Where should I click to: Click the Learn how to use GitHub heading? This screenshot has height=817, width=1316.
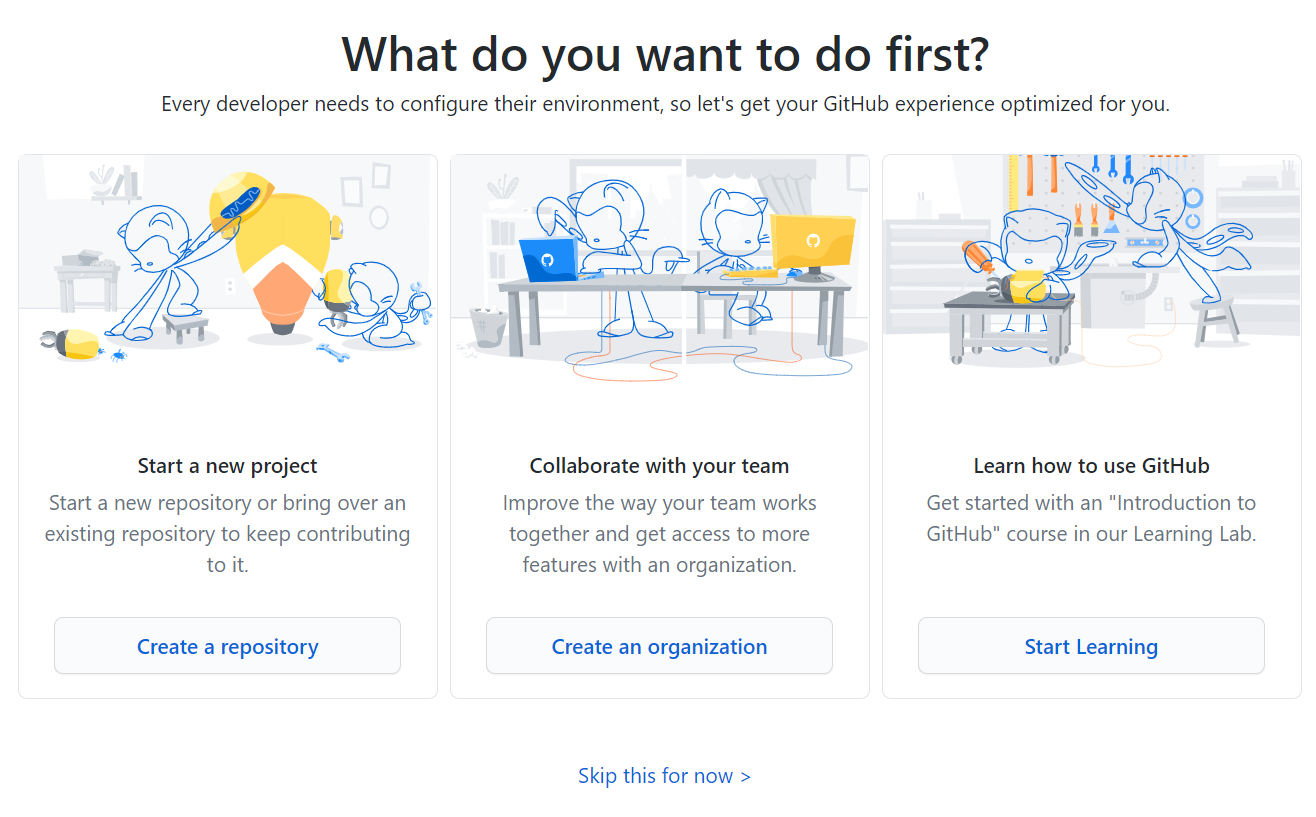[x=1091, y=465]
